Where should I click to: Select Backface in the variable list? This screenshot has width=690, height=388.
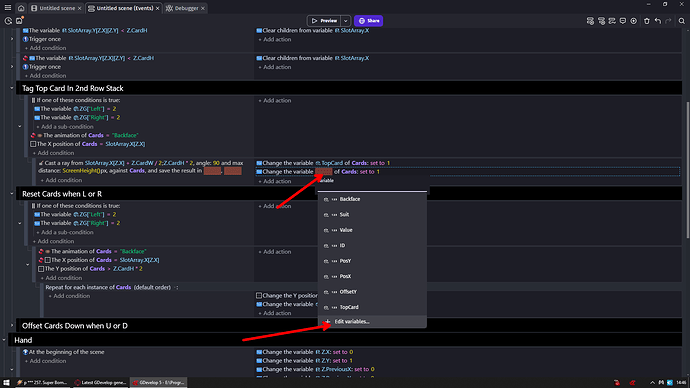pyautogui.click(x=372, y=199)
